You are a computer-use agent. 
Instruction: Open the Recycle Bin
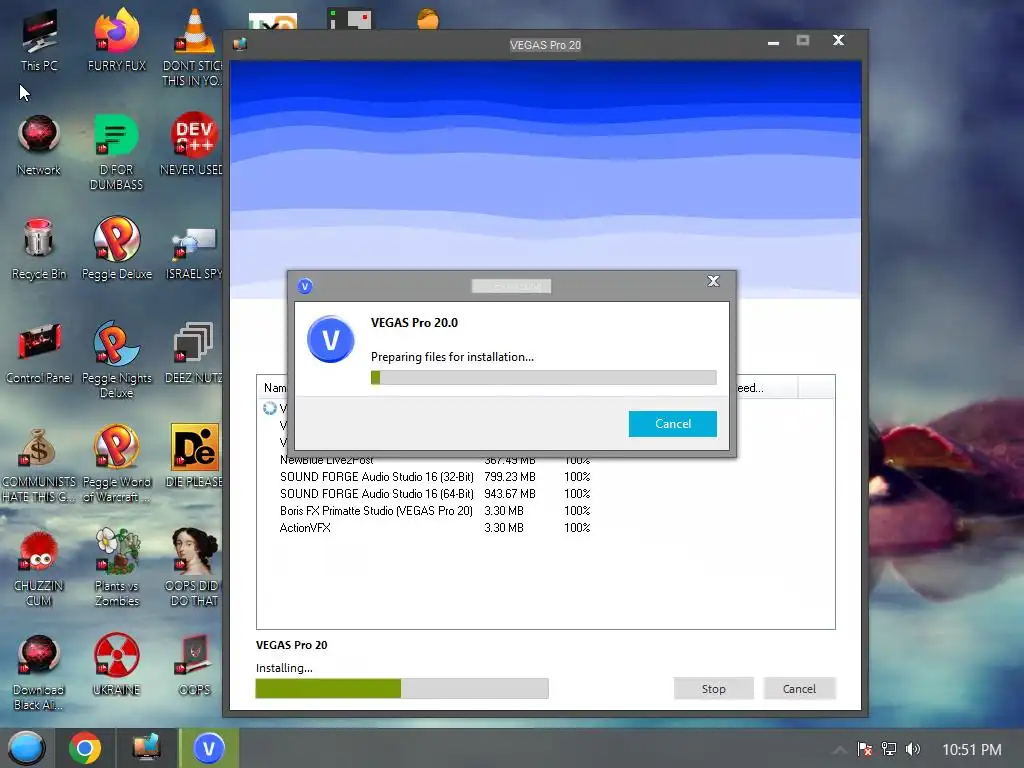[x=39, y=249]
